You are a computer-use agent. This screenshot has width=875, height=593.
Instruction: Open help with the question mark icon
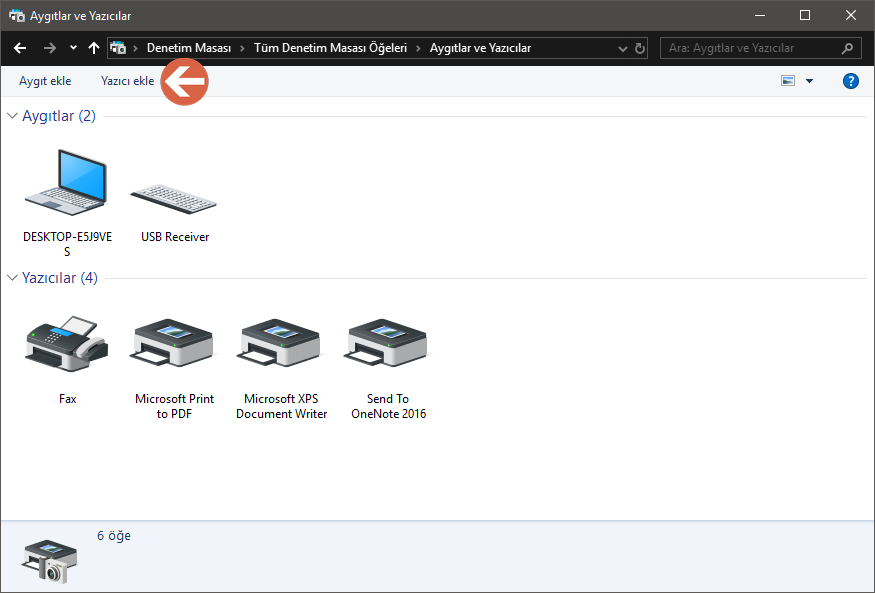tap(850, 81)
